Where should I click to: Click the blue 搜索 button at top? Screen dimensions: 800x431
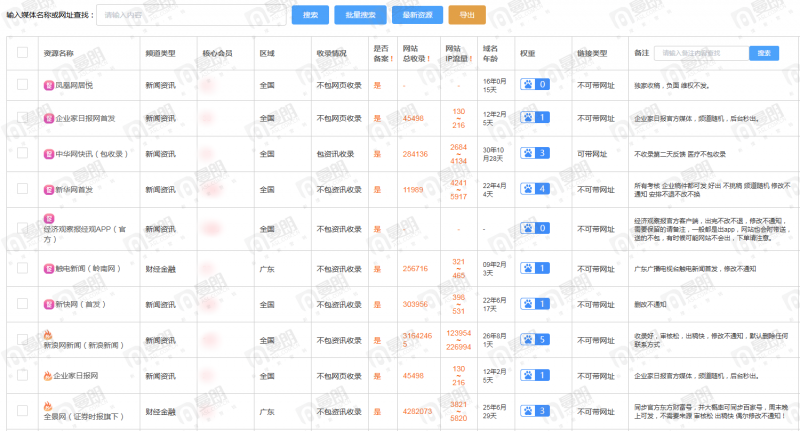pos(310,15)
